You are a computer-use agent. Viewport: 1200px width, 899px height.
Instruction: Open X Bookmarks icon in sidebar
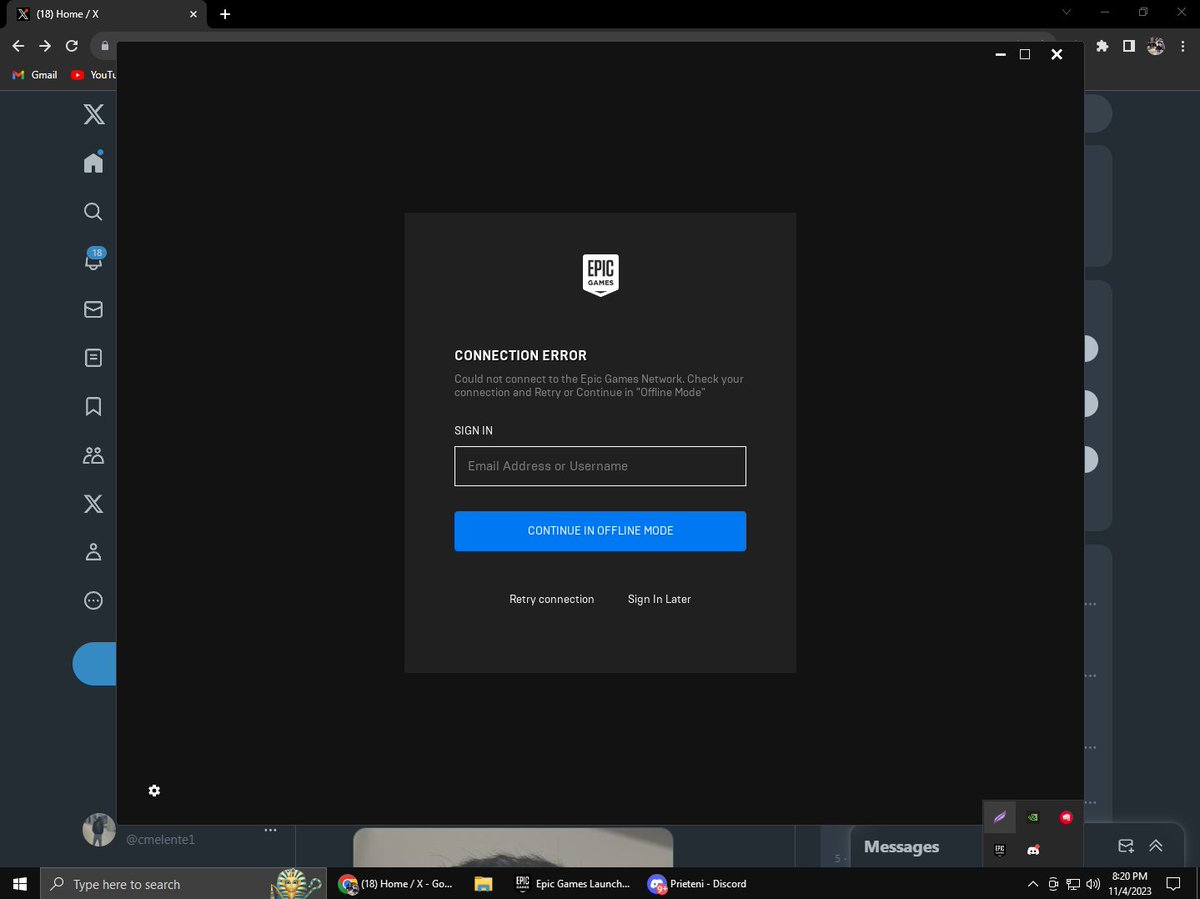(x=93, y=406)
